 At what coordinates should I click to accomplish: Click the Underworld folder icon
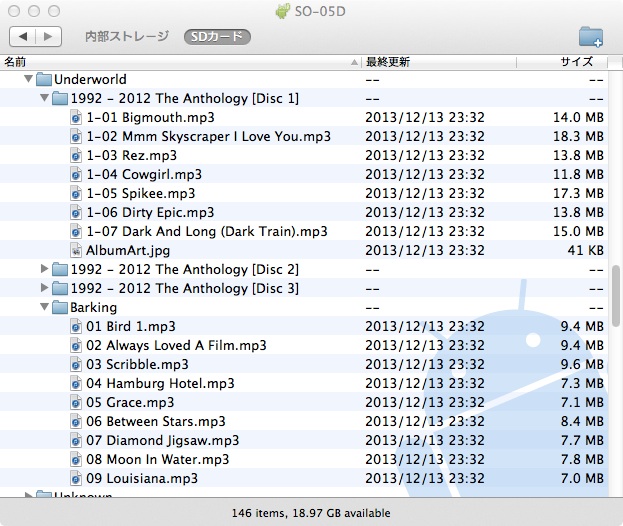click(x=44, y=79)
